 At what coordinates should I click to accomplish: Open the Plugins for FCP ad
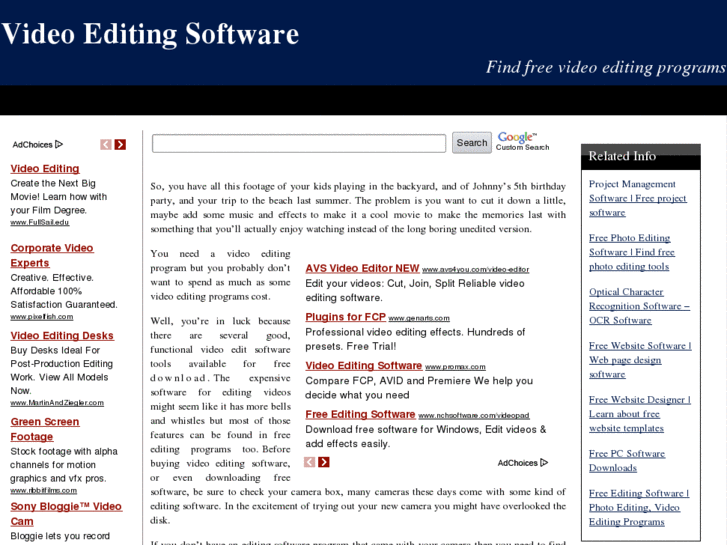[x=345, y=317]
